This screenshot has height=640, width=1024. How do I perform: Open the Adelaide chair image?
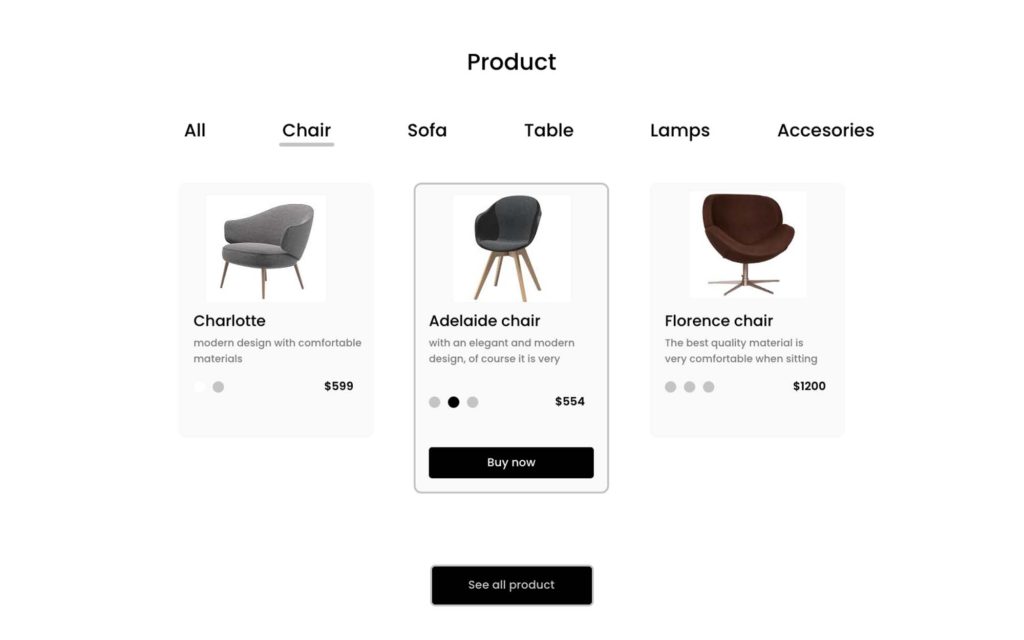click(x=511, y=248)
